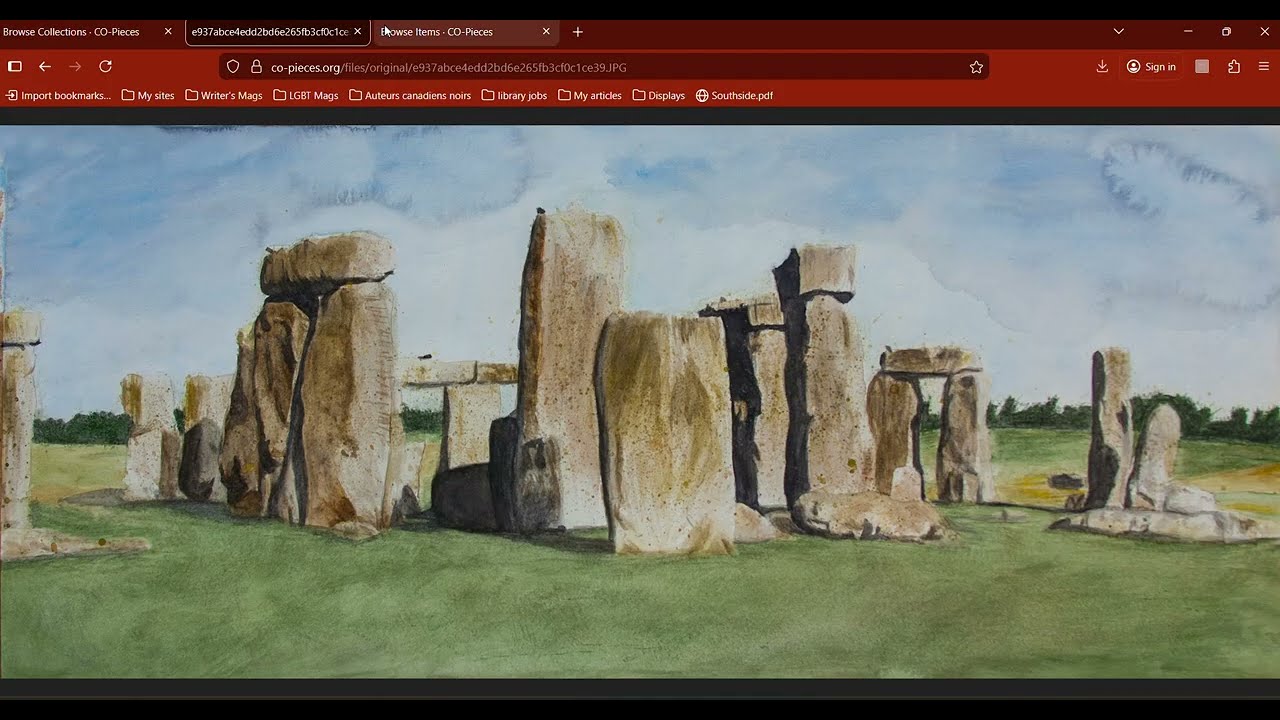Viewport: 1280px width, 720px height.
Task: Open the Downloads panel
Action: tap(1102, 67)
